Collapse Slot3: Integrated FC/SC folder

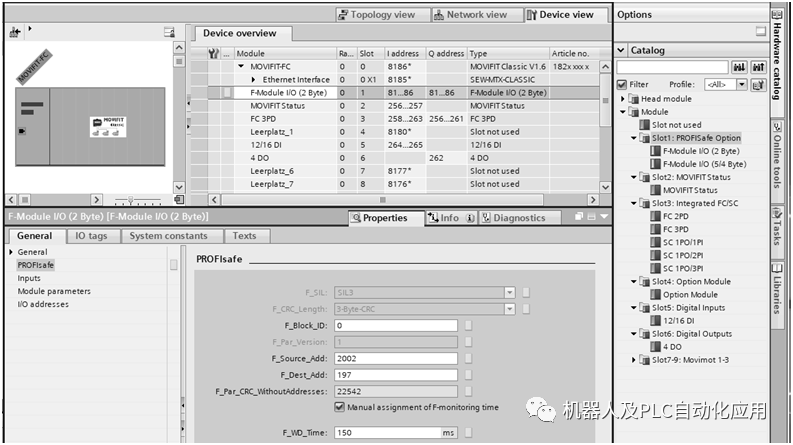click(634, 203)
